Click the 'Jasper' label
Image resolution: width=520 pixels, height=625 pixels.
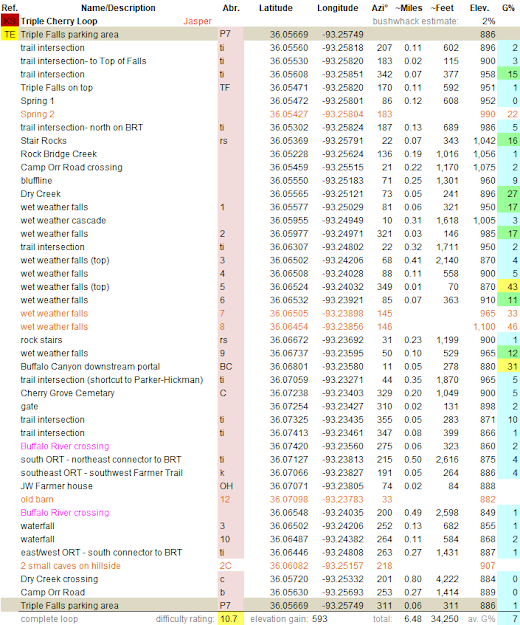point(197,21)
